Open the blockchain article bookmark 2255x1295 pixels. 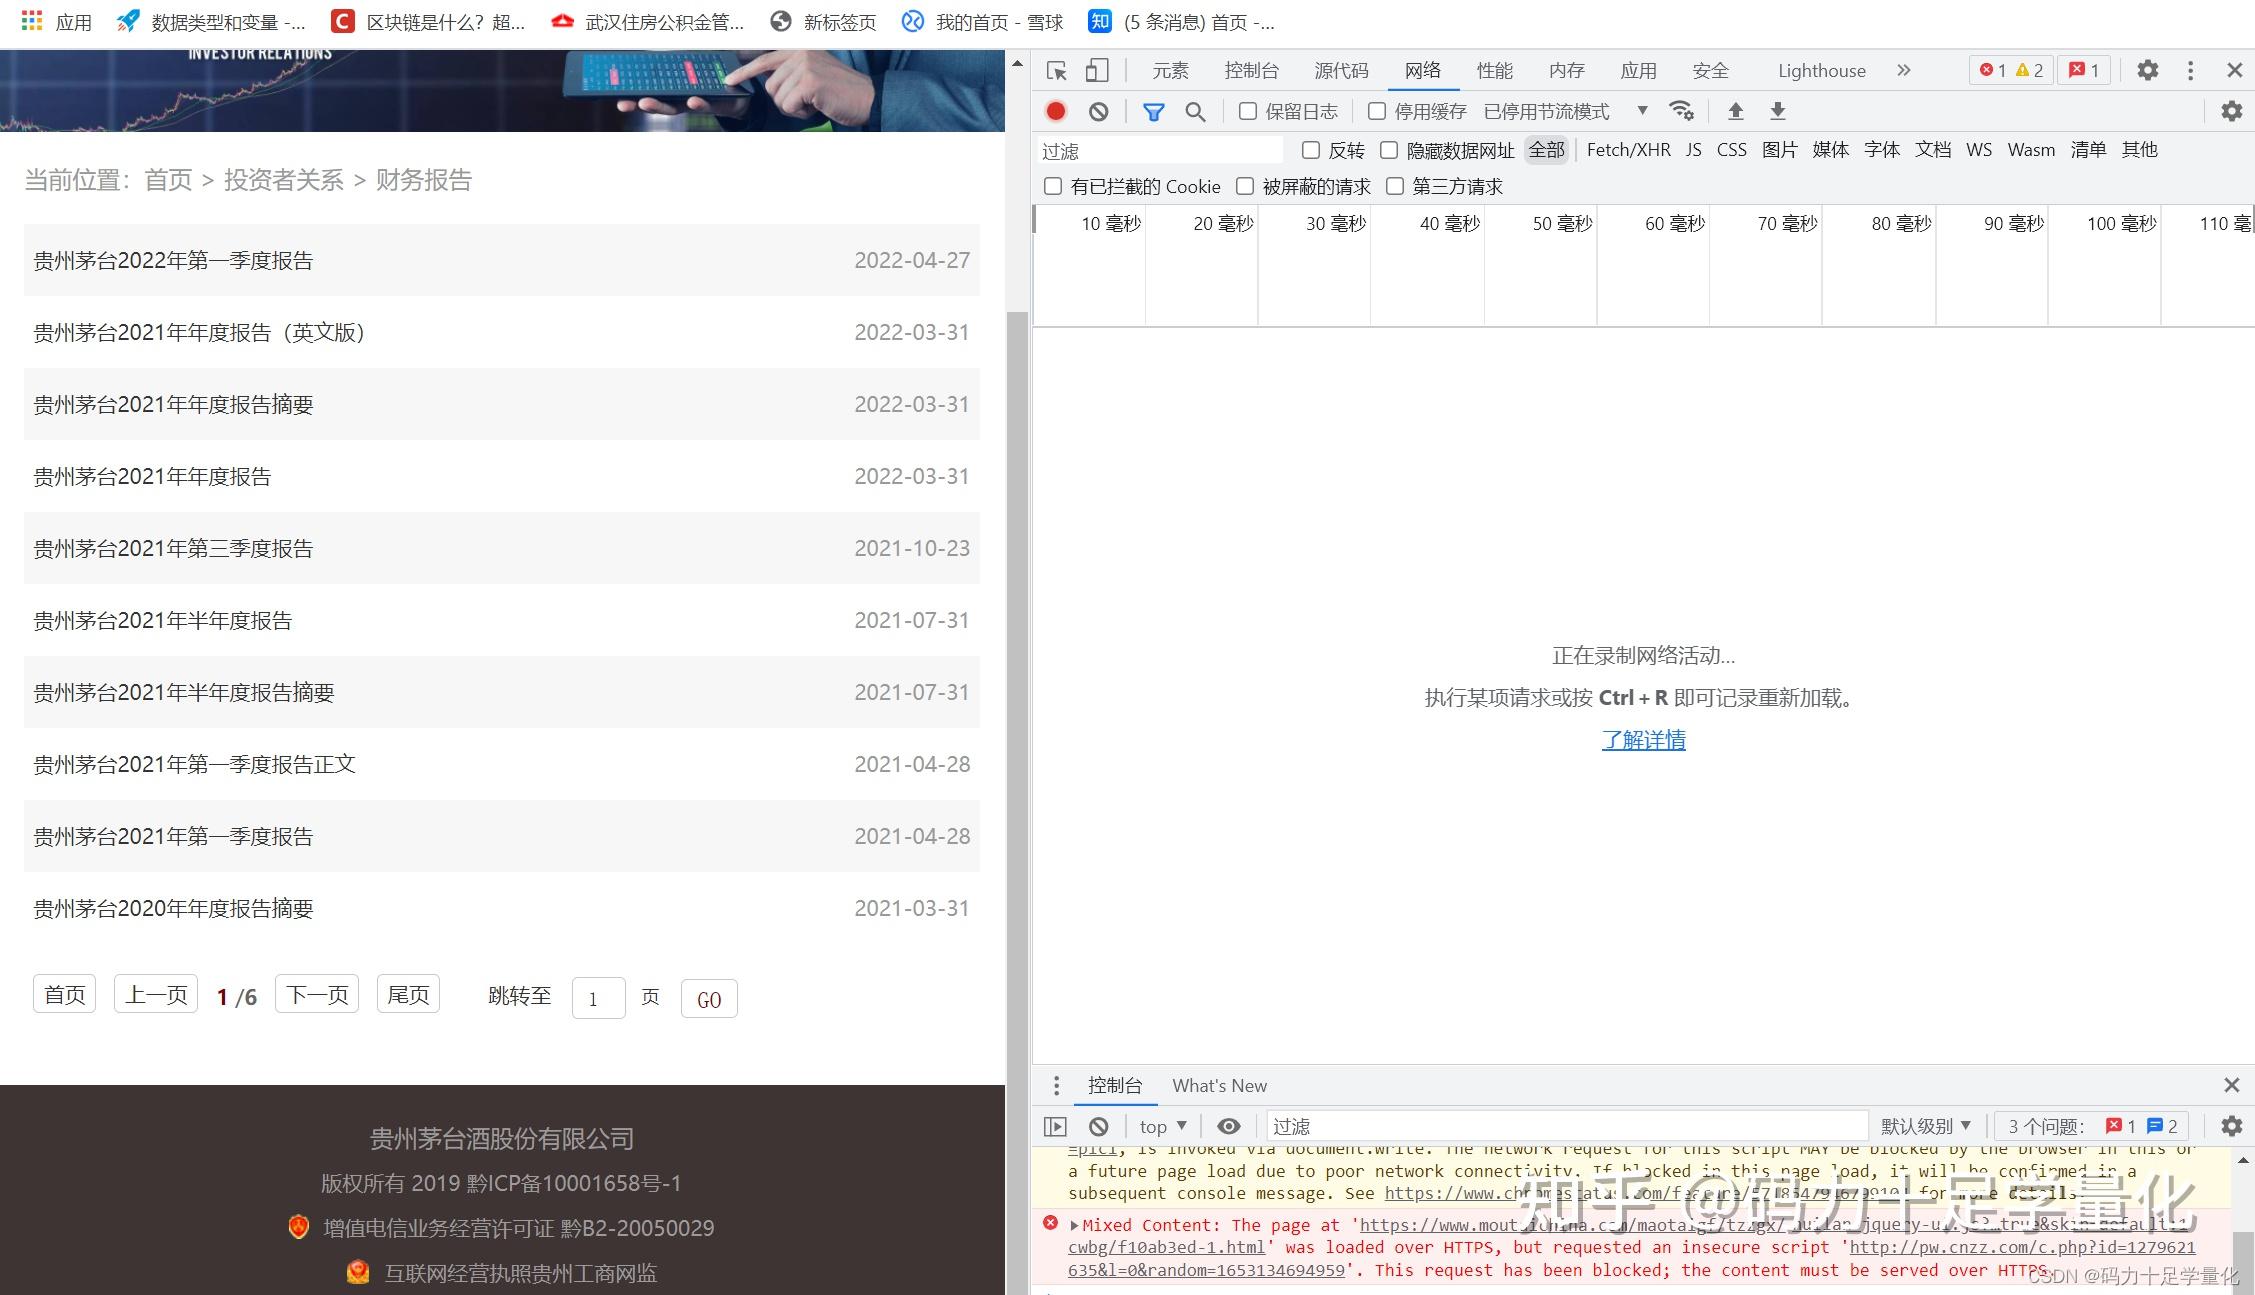coord(428,22)
